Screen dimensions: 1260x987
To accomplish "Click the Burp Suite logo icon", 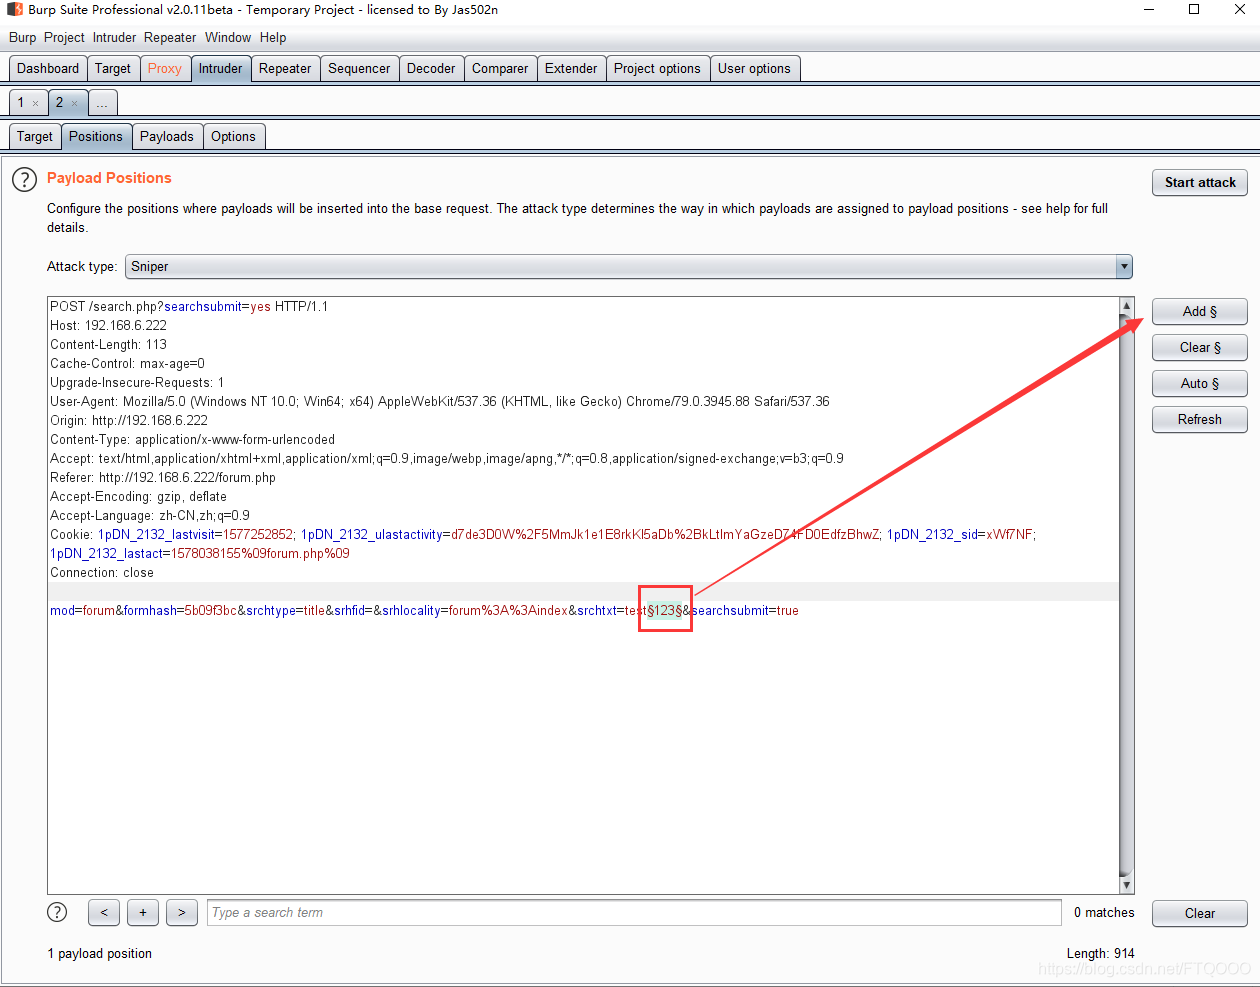I will click(14, 9).
